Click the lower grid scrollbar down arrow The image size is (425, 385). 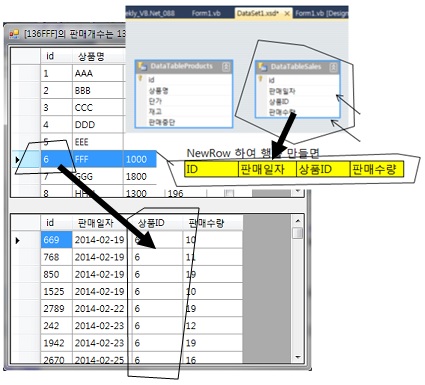tap(298, 358)
